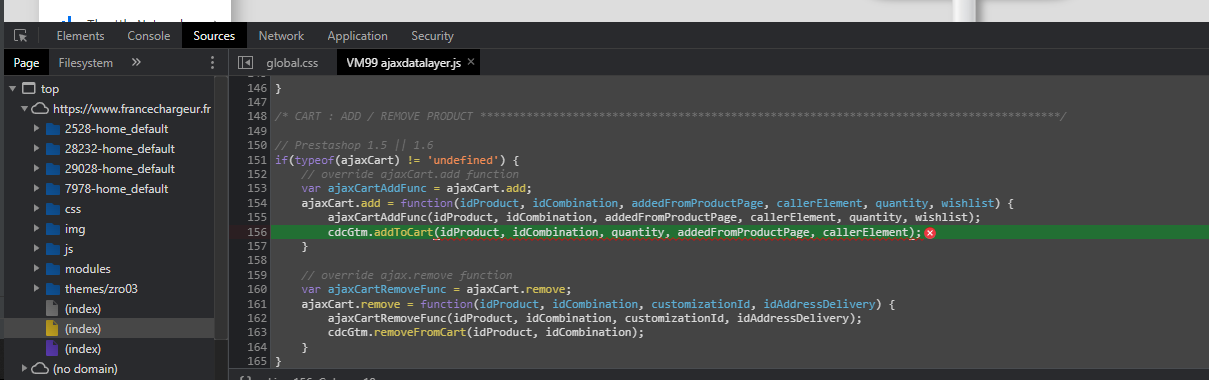Collapse the www.francechargeur.fr domain node
1209x380 pixels.
(x=24, y=109)
